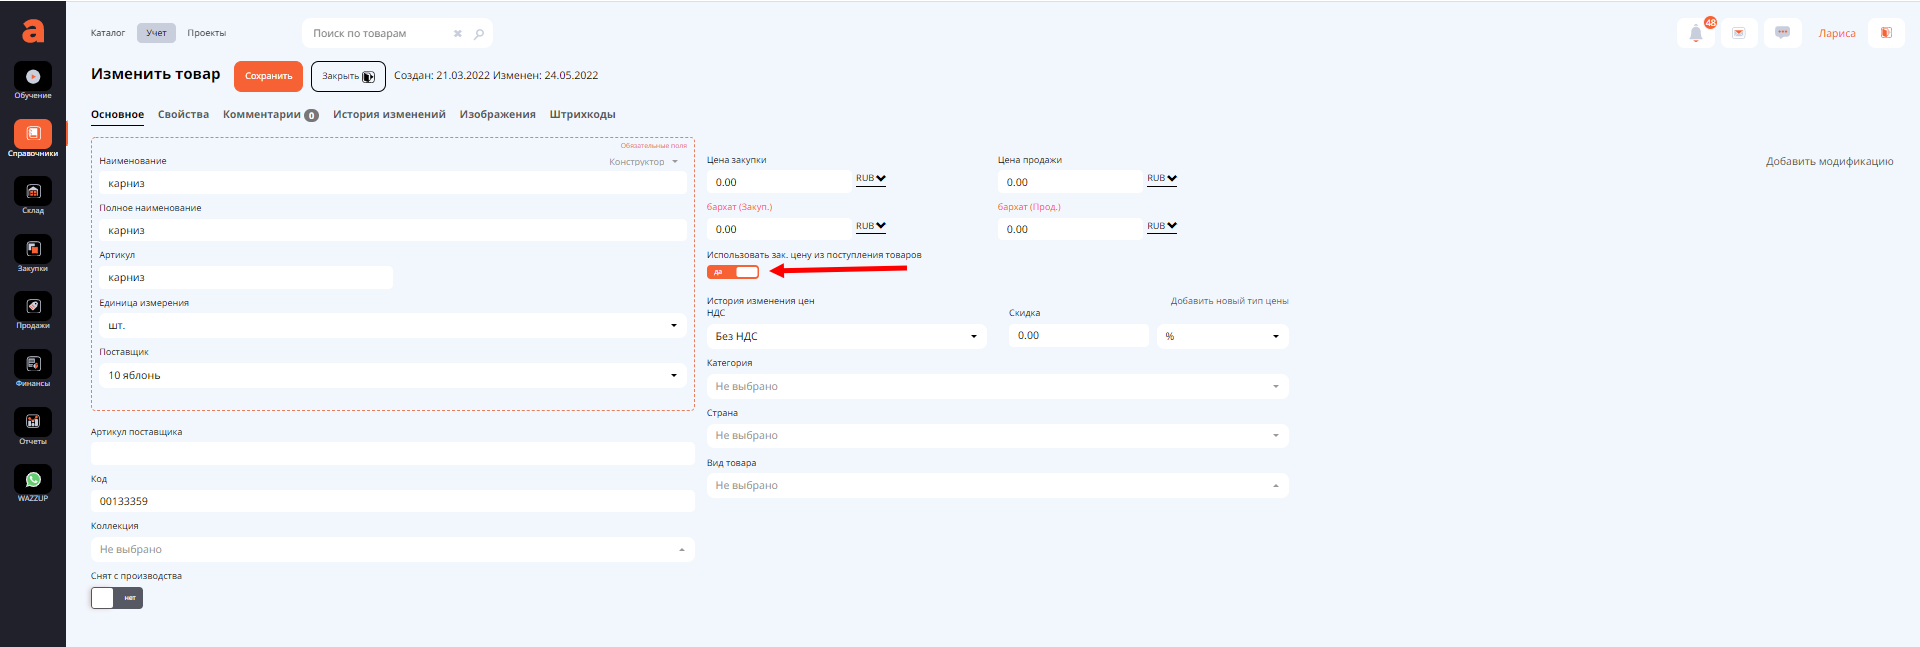
Task: Toggle the Снят с производства switch
Action: [x=117, y=598]
